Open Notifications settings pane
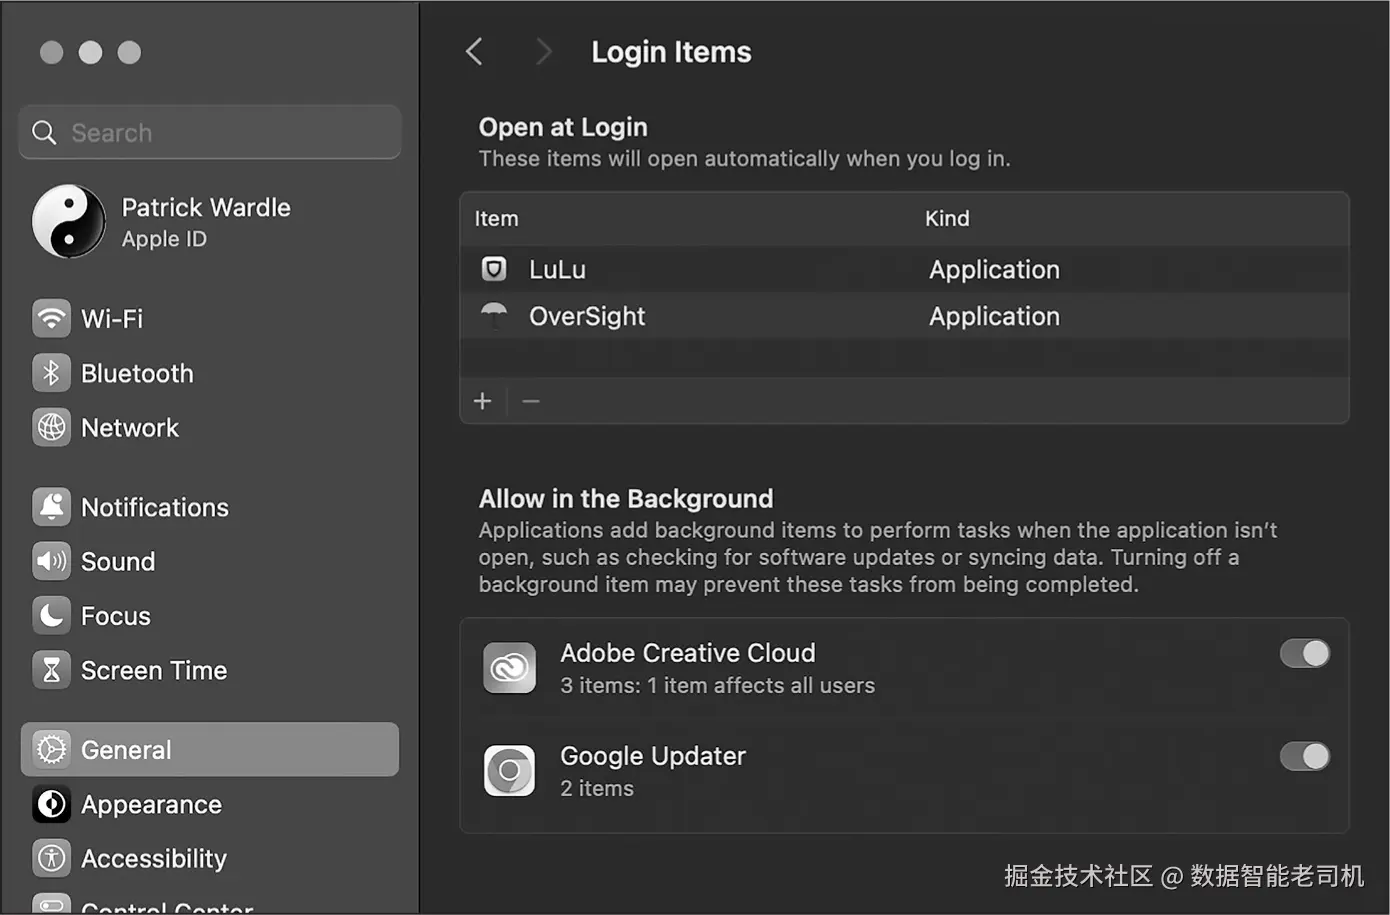Viewport: 1390px width, 915px height. 210,507
